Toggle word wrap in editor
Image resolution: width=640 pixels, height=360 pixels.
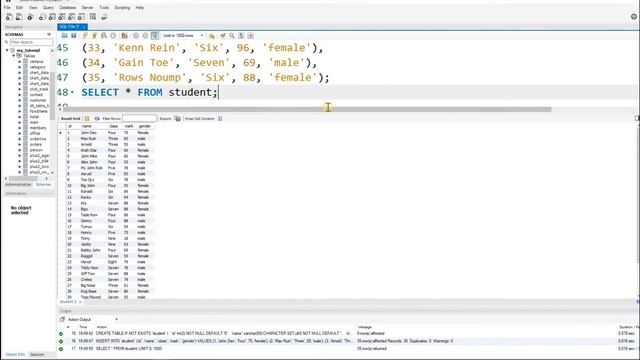pos(251,36)
